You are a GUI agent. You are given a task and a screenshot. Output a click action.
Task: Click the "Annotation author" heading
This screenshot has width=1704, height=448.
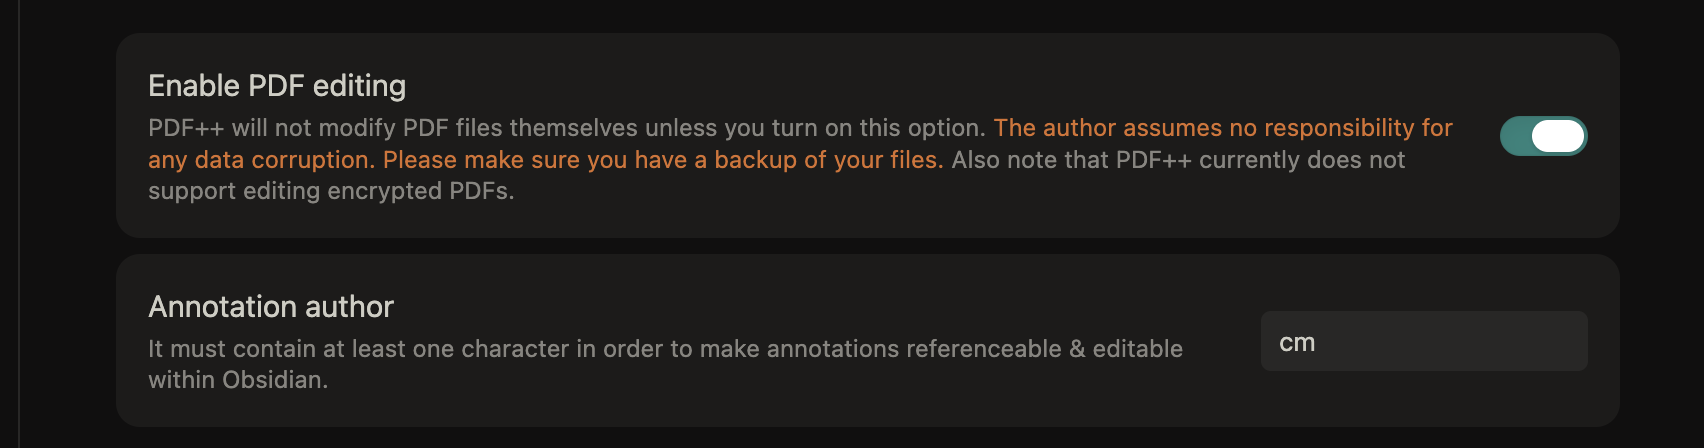271,307
